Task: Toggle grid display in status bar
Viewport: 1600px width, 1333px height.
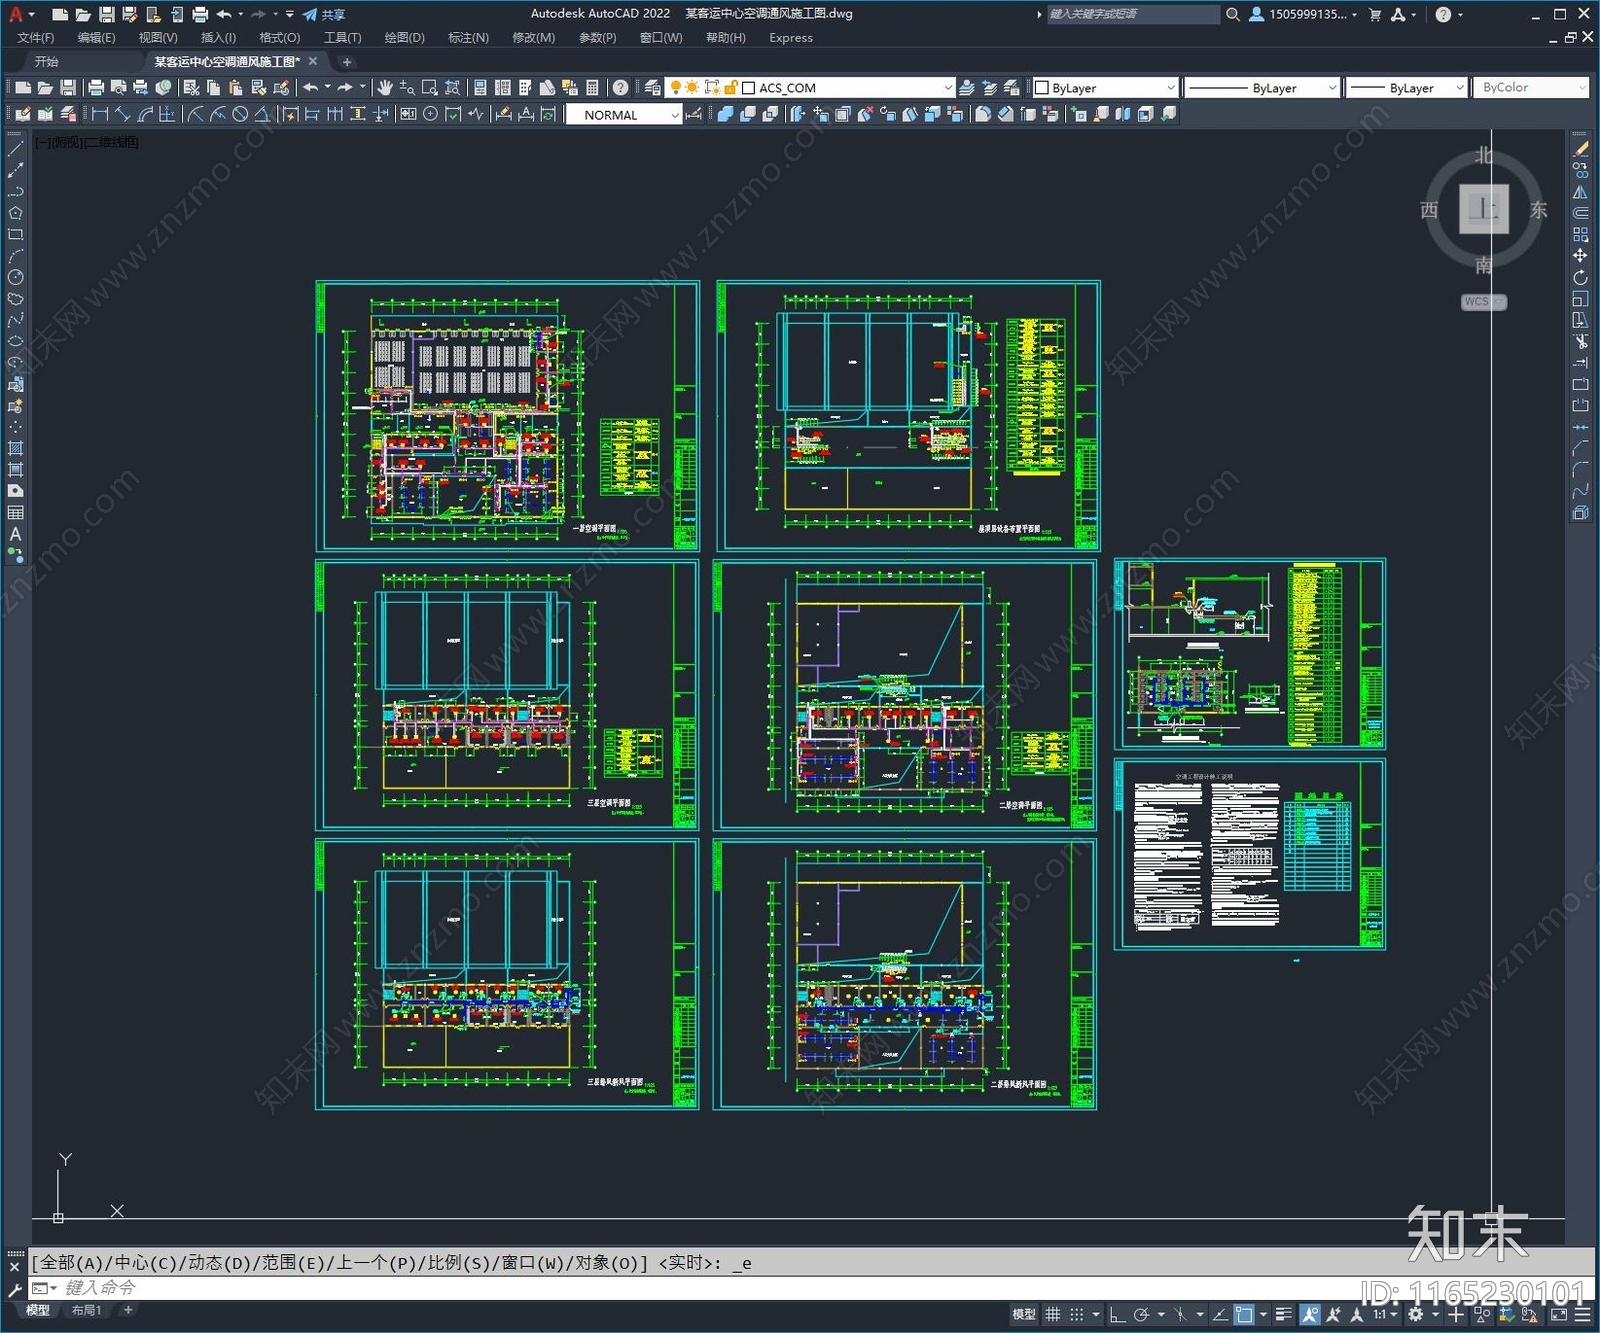Action: [1052, 1314]
